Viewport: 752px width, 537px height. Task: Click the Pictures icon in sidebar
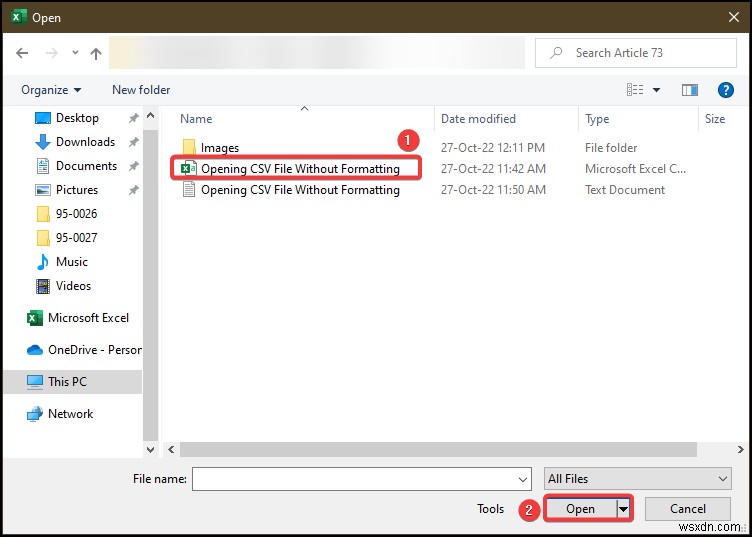pyautogui.click(x=43, y=190)
